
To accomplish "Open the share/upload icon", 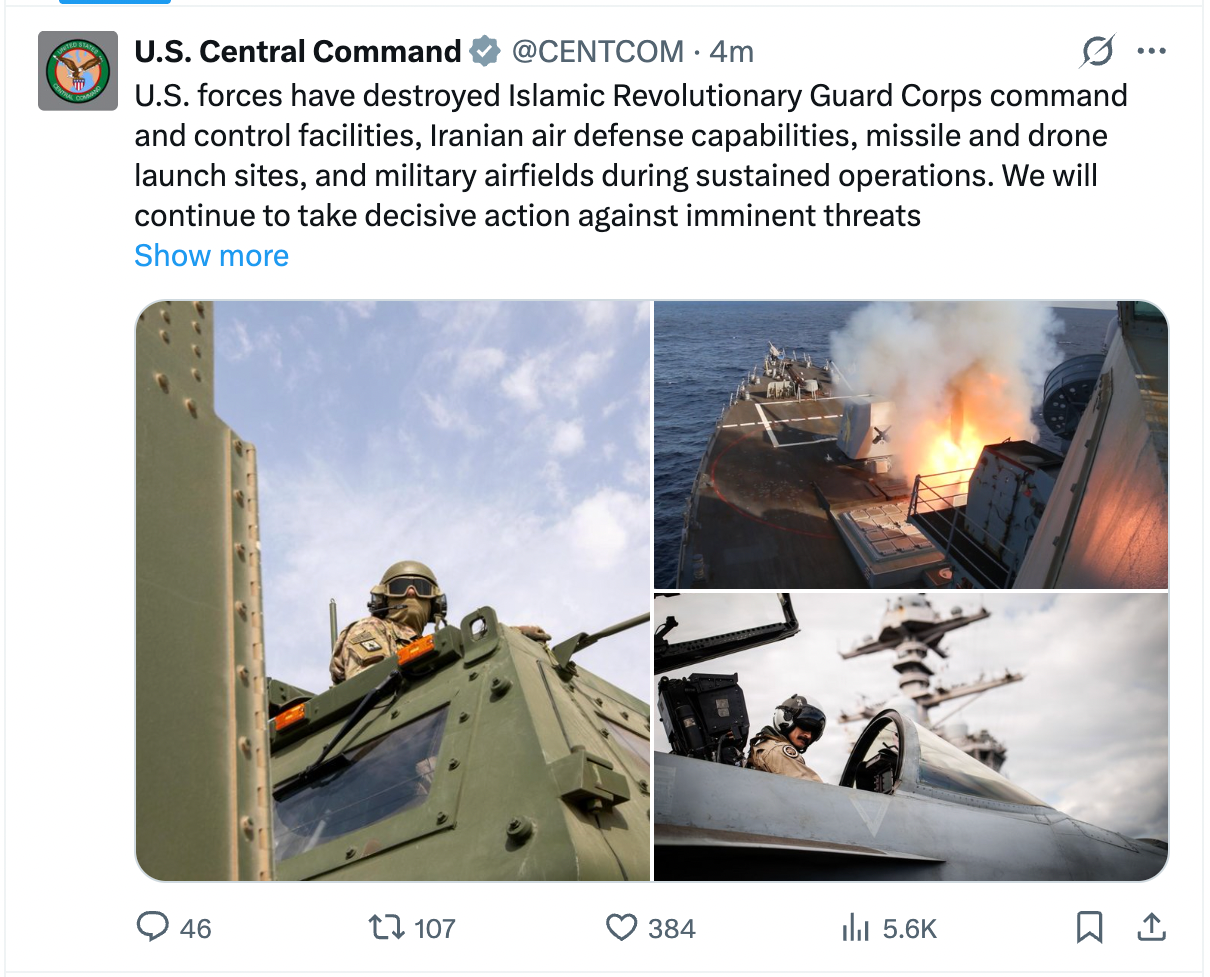I will click(x=1152, y=928).
